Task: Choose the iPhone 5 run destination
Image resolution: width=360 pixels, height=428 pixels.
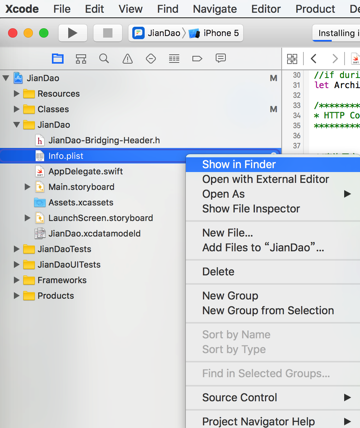Action: pos(214,33)
